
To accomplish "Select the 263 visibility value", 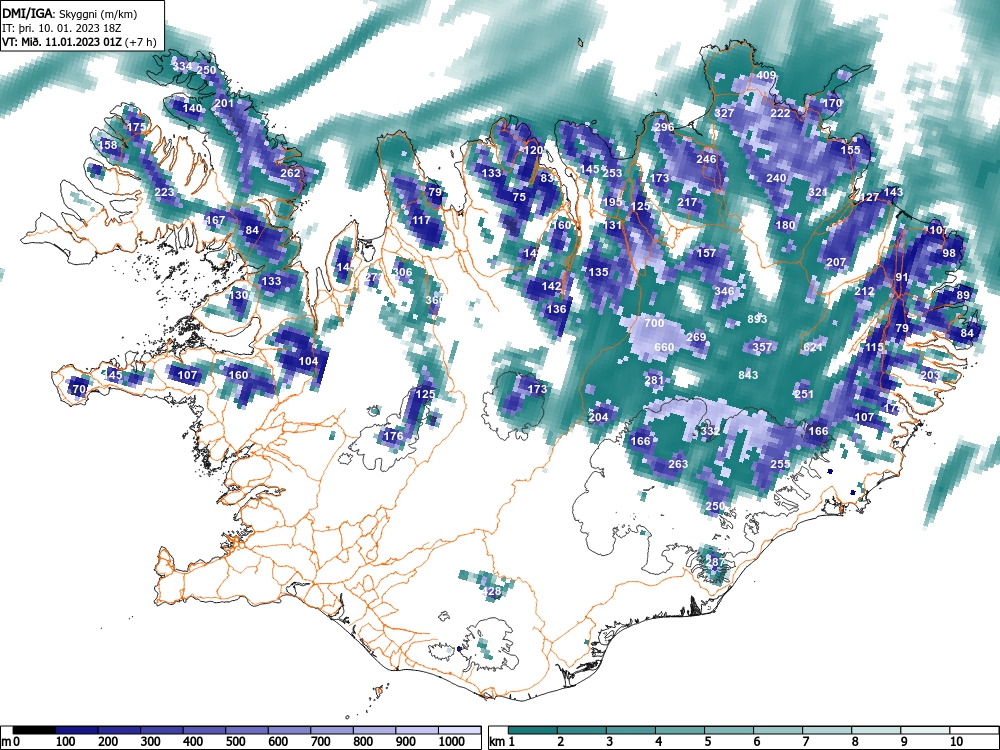I will coord(678,464).
